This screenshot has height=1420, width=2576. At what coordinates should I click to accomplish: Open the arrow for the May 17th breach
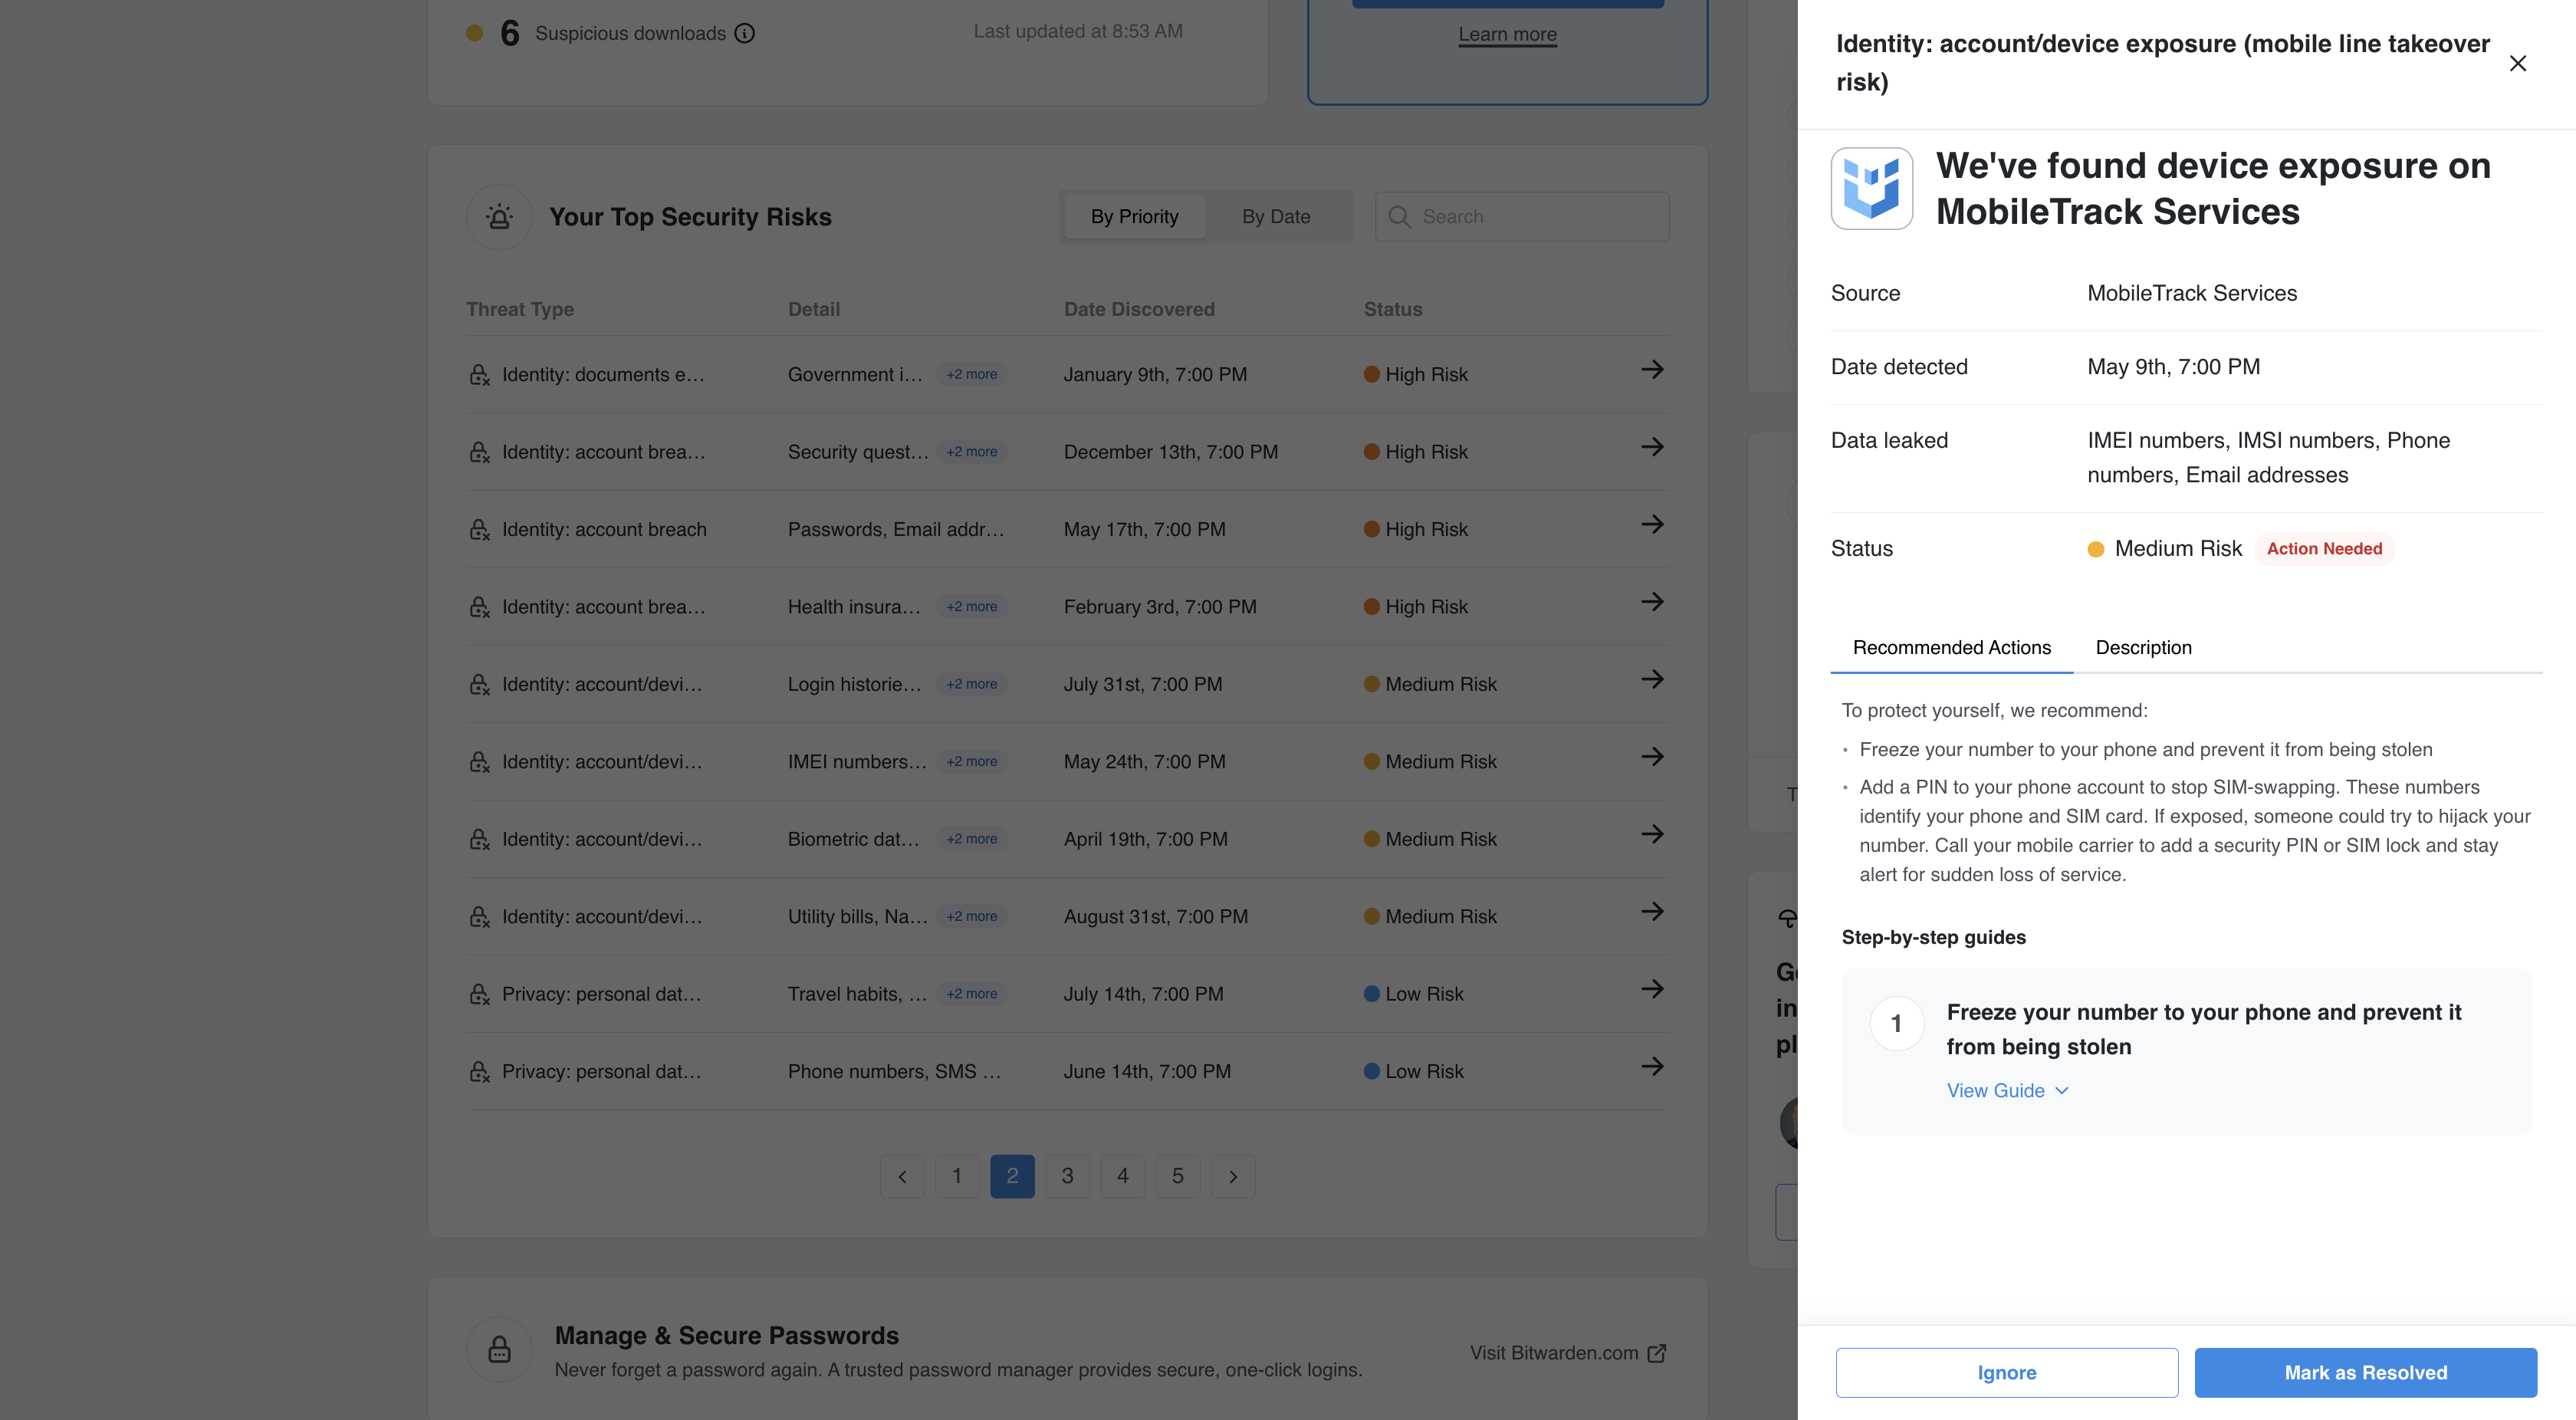pyautogui.click(x=1652, y=525)
